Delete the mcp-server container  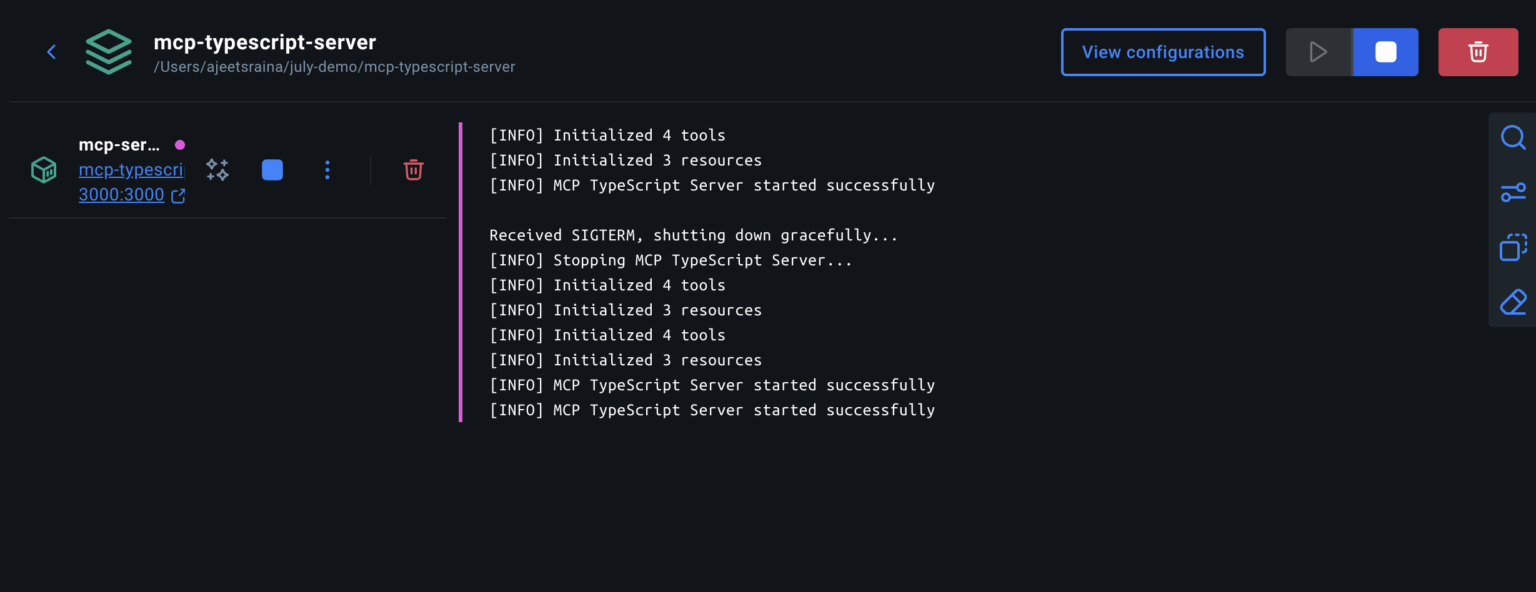[413, 169]
